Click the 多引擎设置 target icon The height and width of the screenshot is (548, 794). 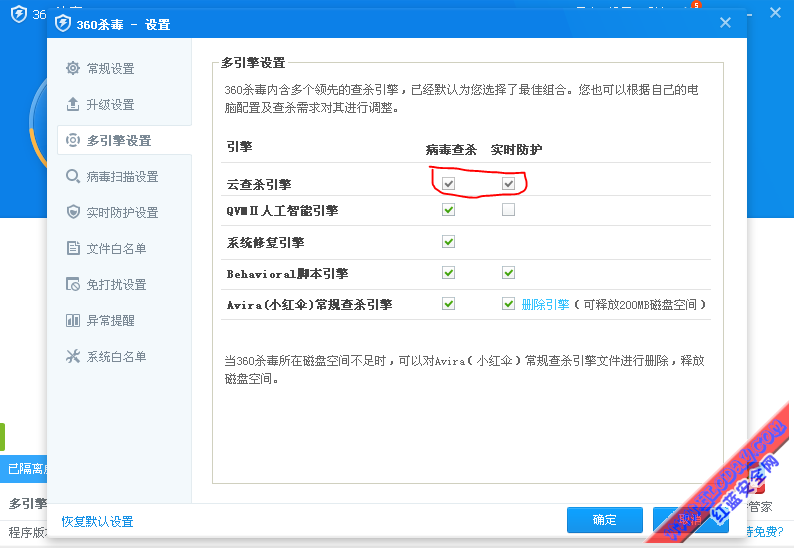pyautogui.click(x=73, y=140)
